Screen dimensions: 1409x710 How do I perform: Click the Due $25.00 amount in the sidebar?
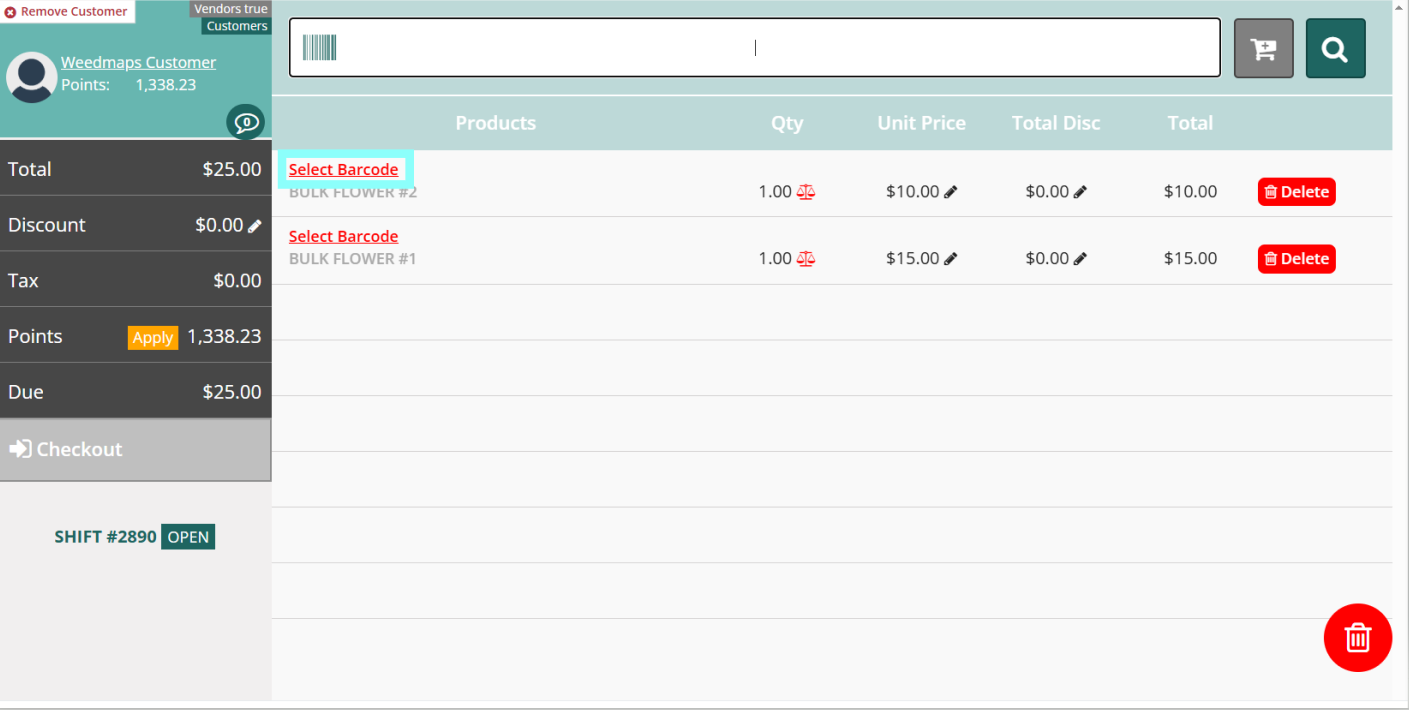(x=232, y=392)
